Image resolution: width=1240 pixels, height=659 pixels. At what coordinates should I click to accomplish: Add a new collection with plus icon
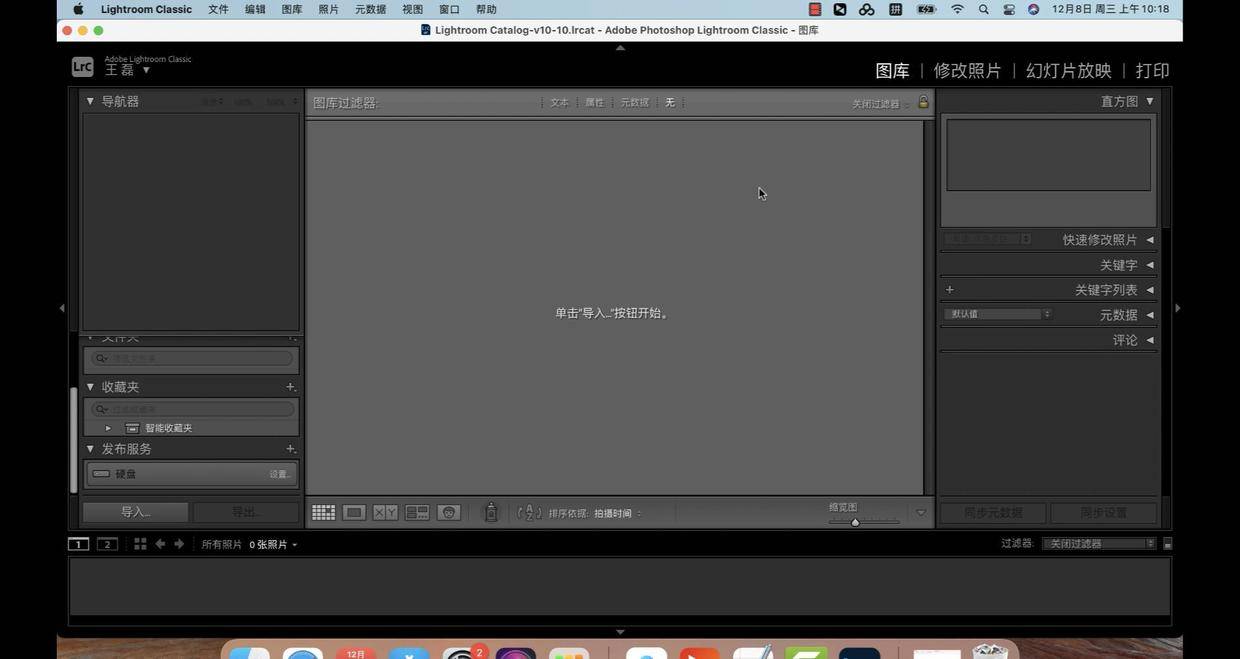tap(290, 387)
